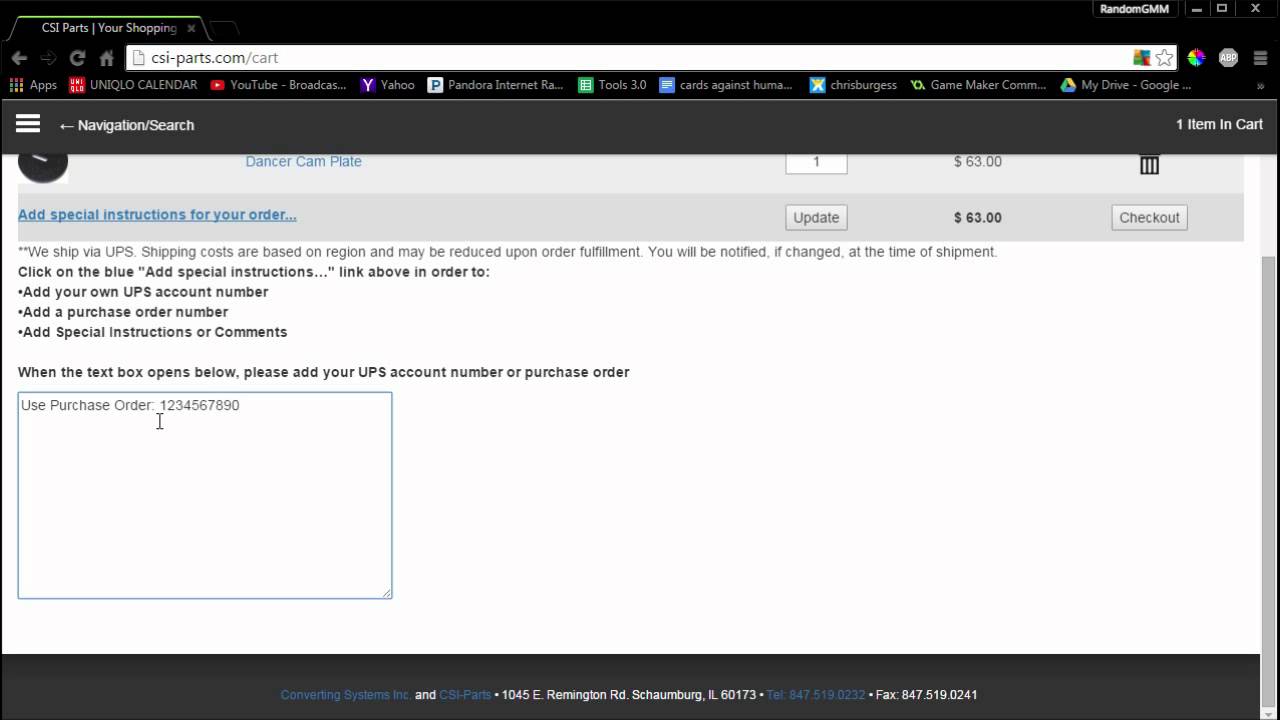Image resolution: width=1280 pixels, height=720 pixels.
Task: Open Pandora Internet Radio bookmark
Action: click(496, 85)
